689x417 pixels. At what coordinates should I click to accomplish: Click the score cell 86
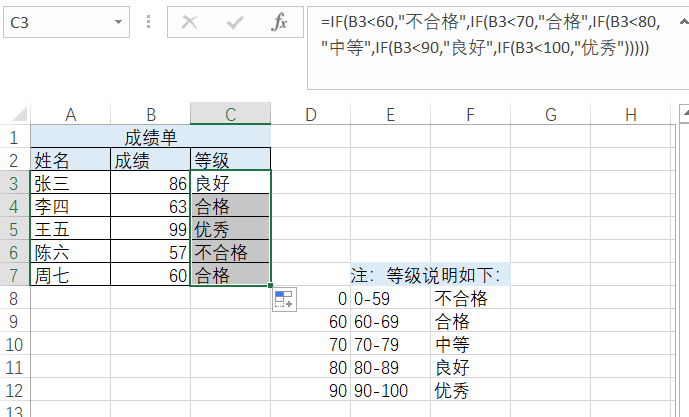151,182
